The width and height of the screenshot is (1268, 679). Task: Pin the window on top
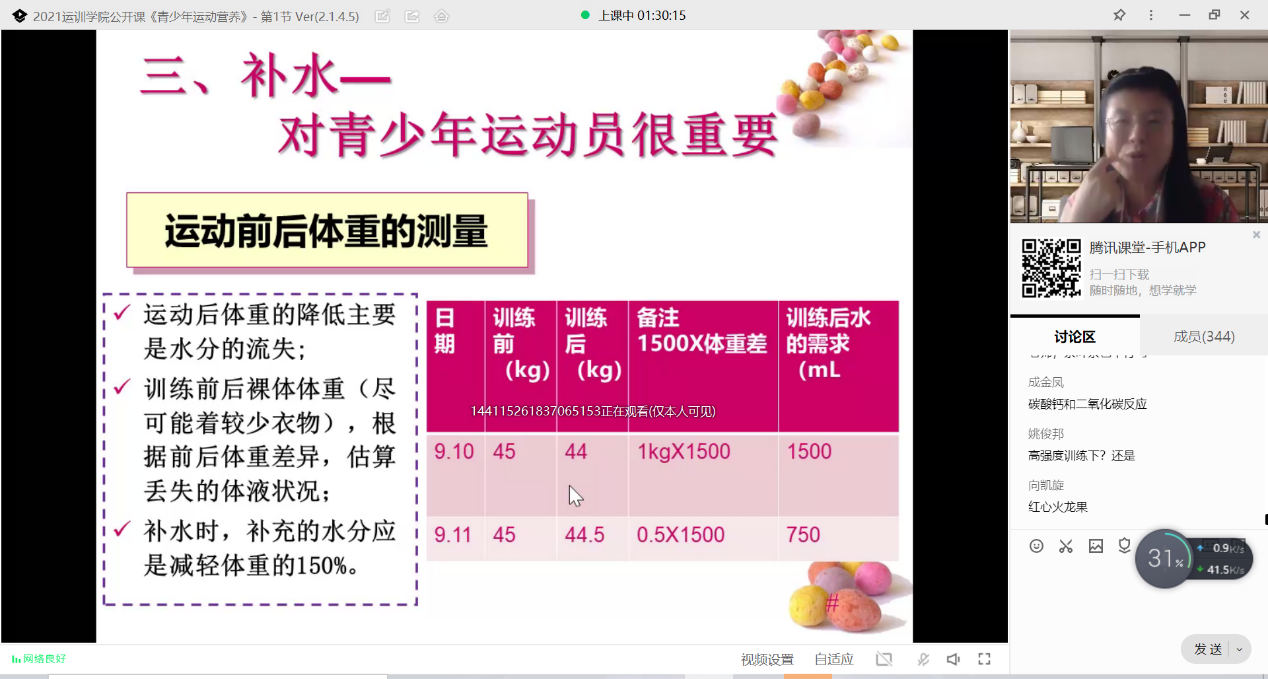point(1119,15)
